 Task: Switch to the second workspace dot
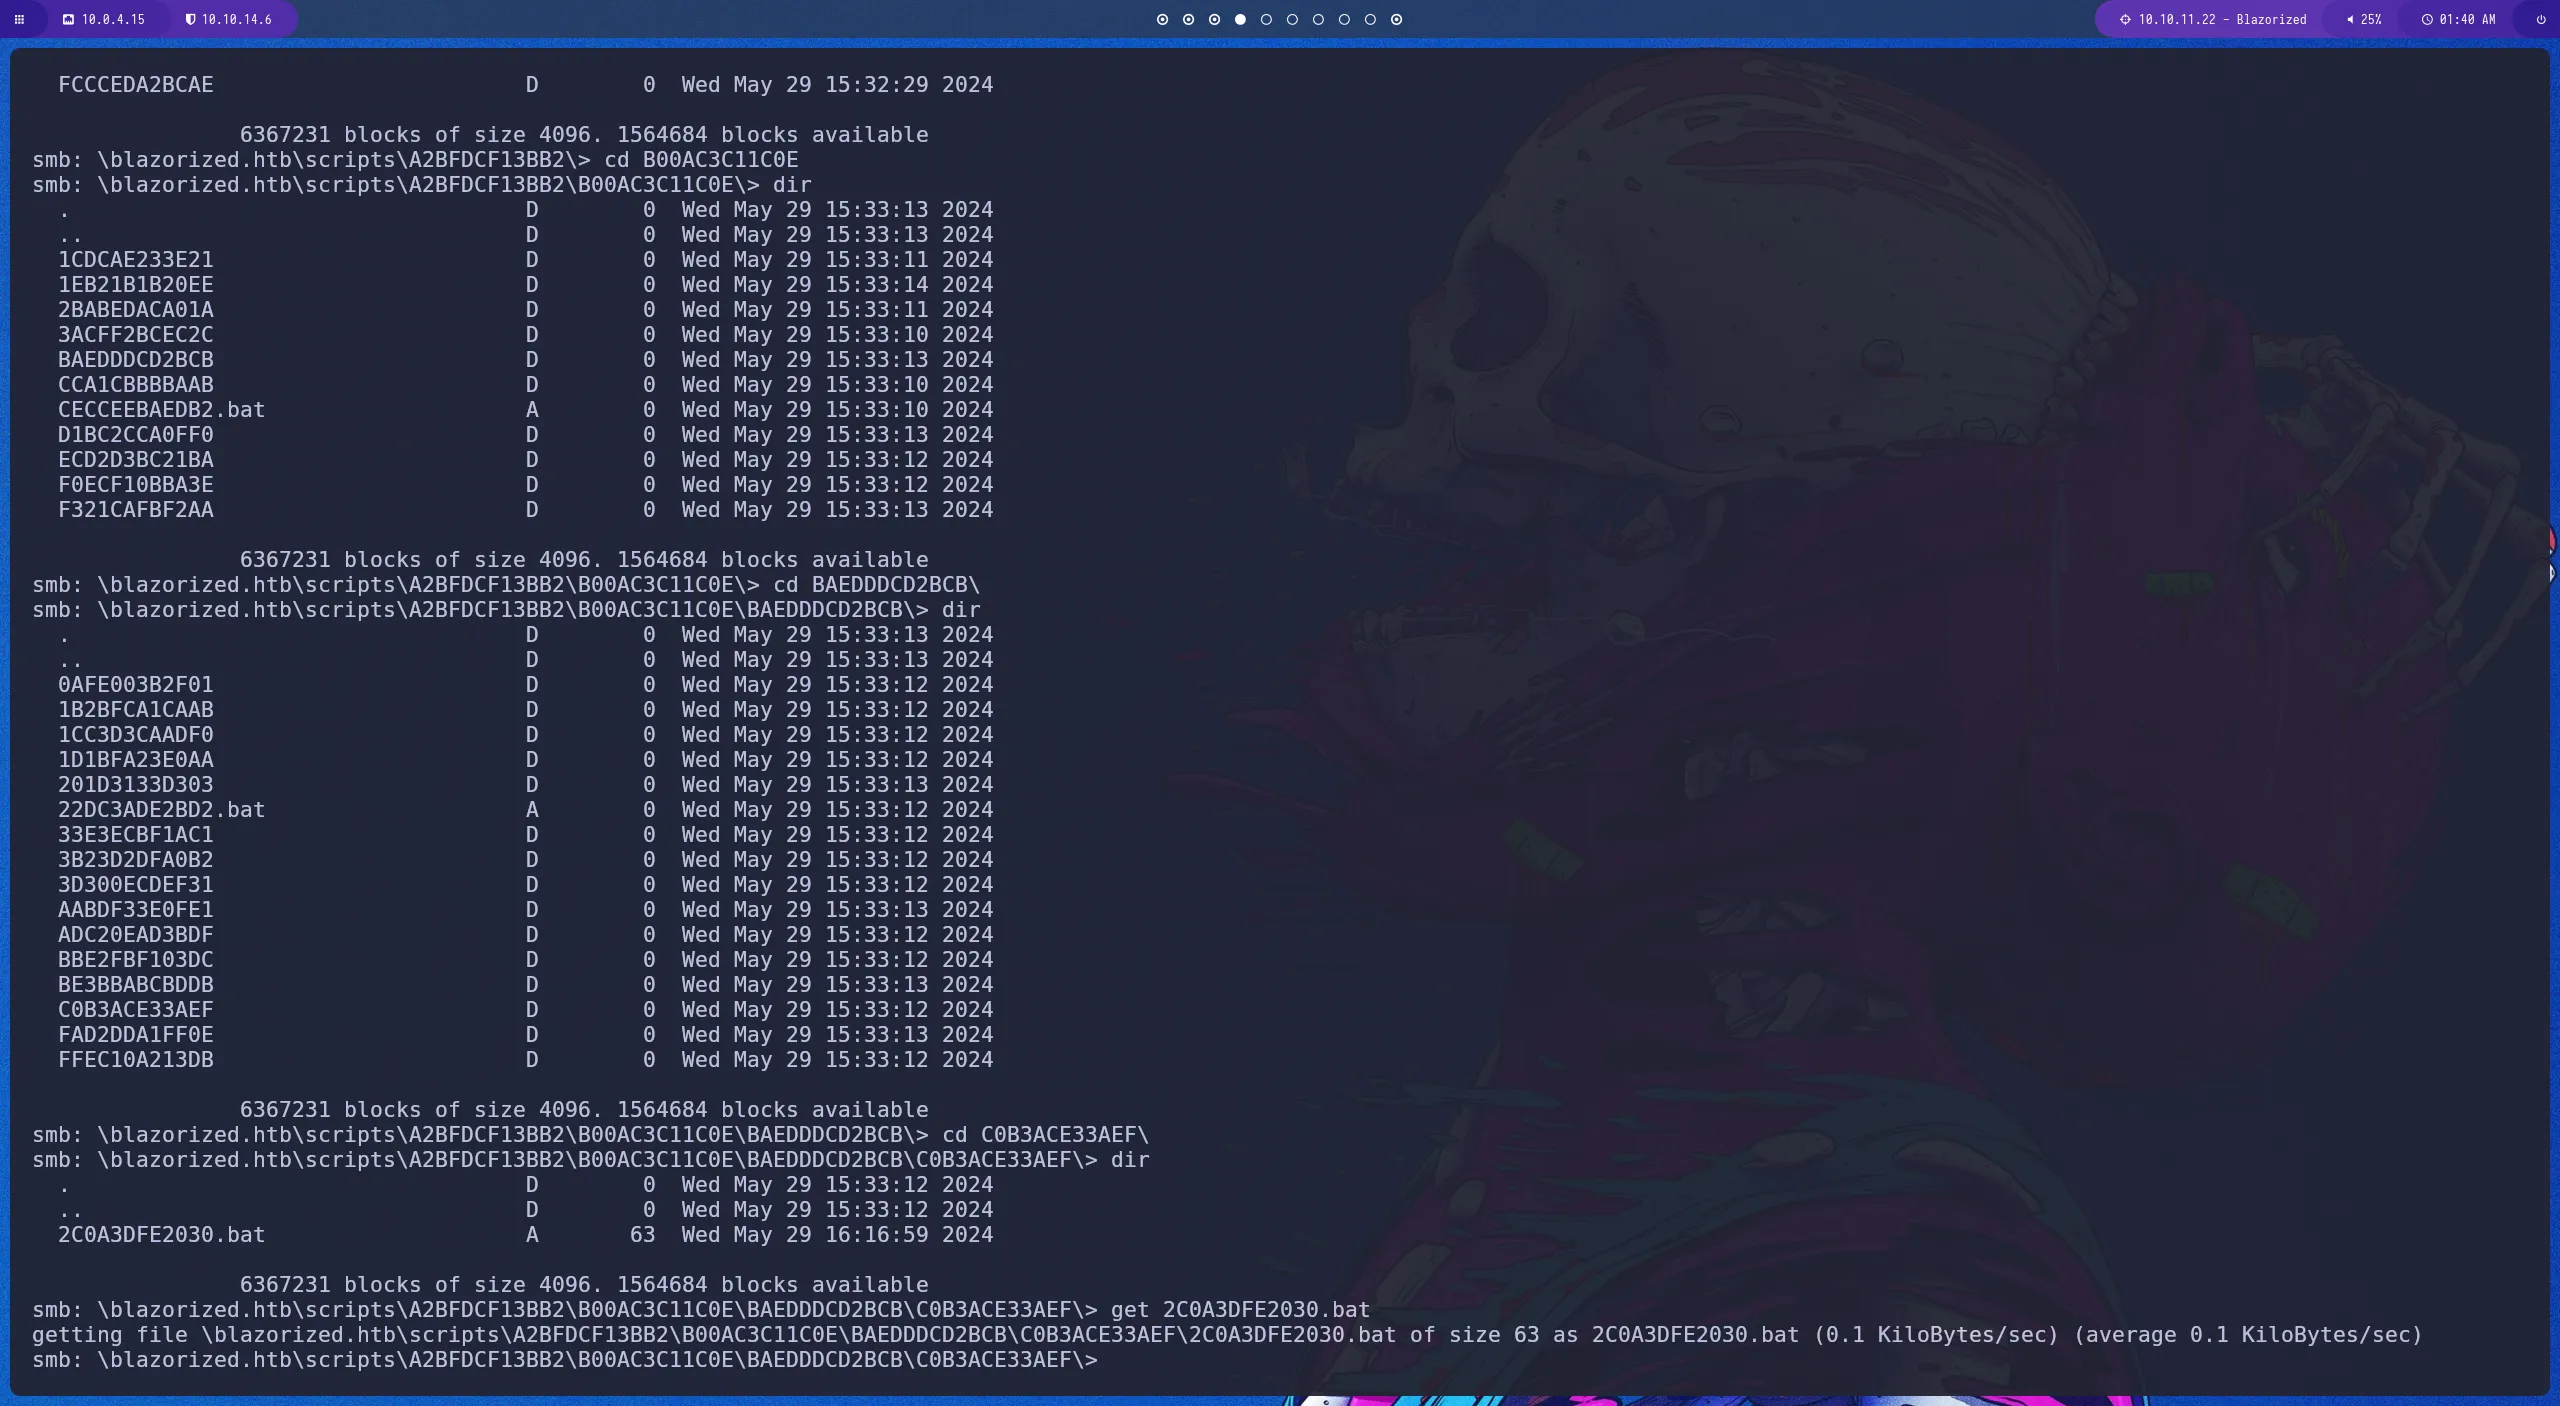coord(1188,19)
